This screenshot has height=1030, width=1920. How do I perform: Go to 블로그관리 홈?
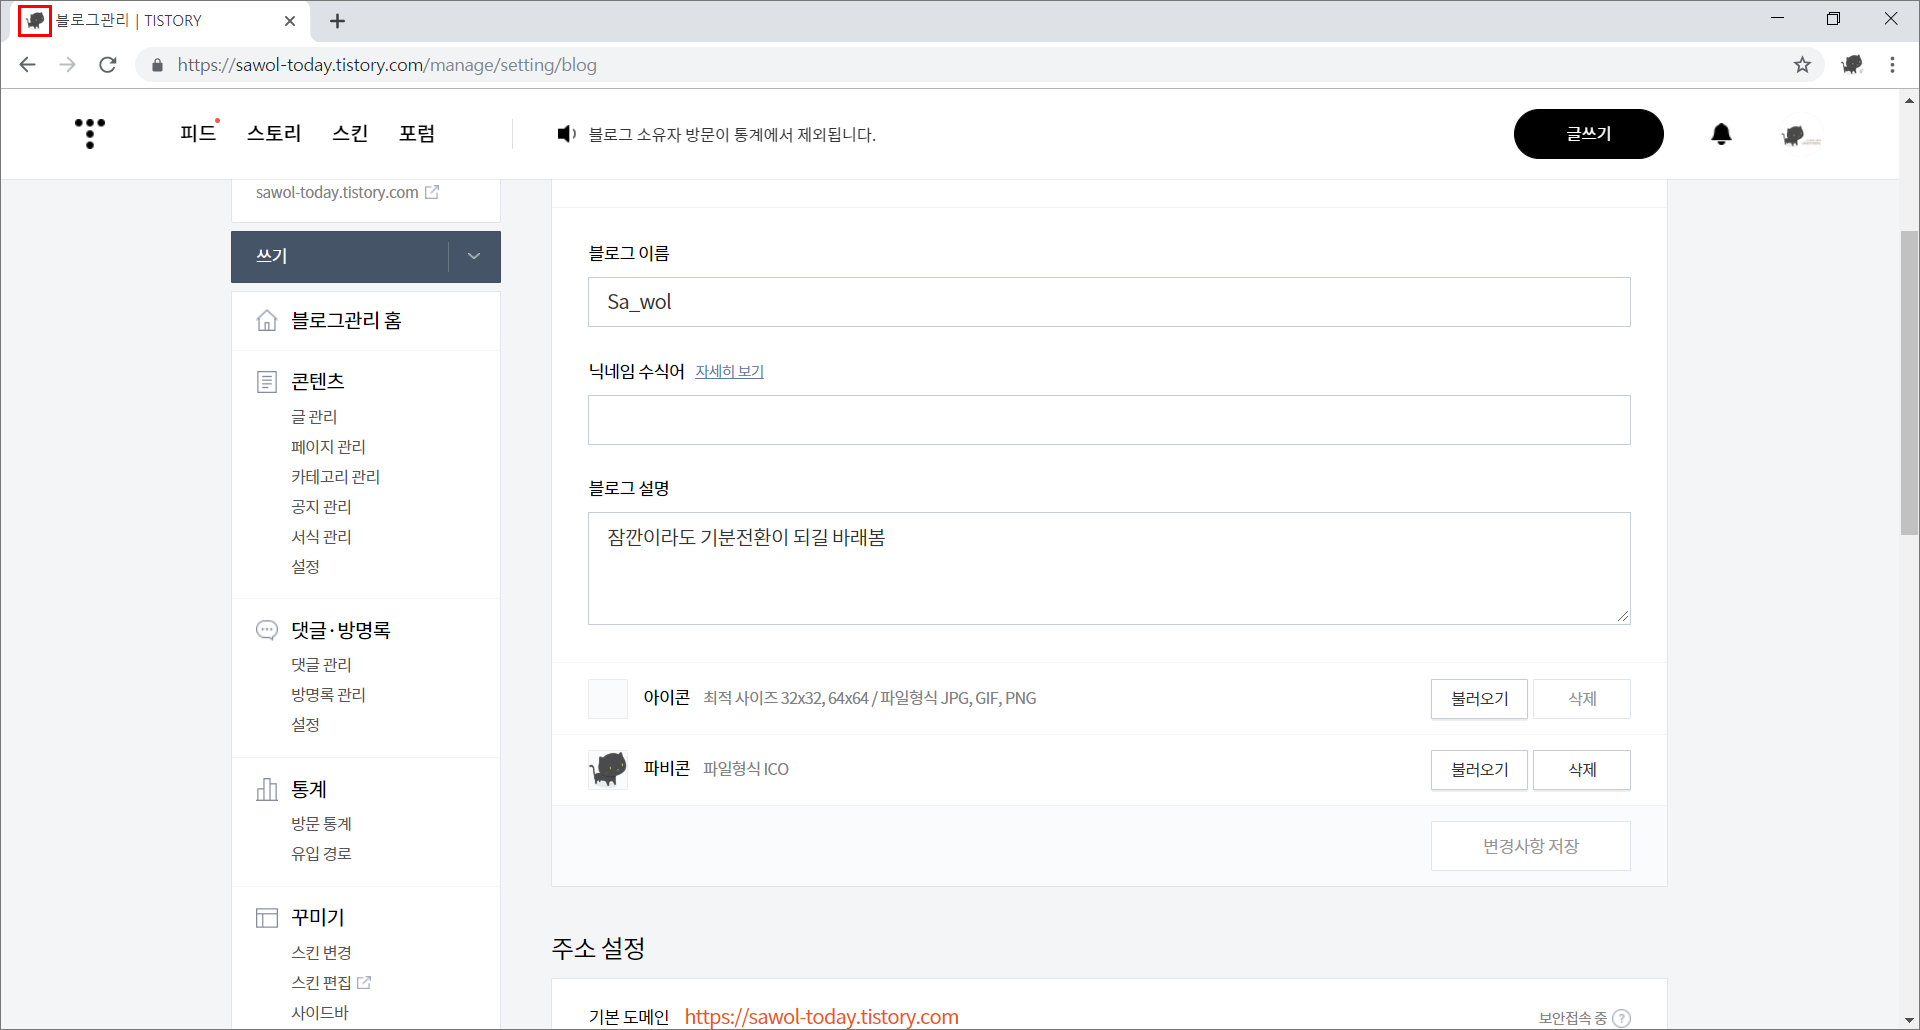click(x=346, y=320)
